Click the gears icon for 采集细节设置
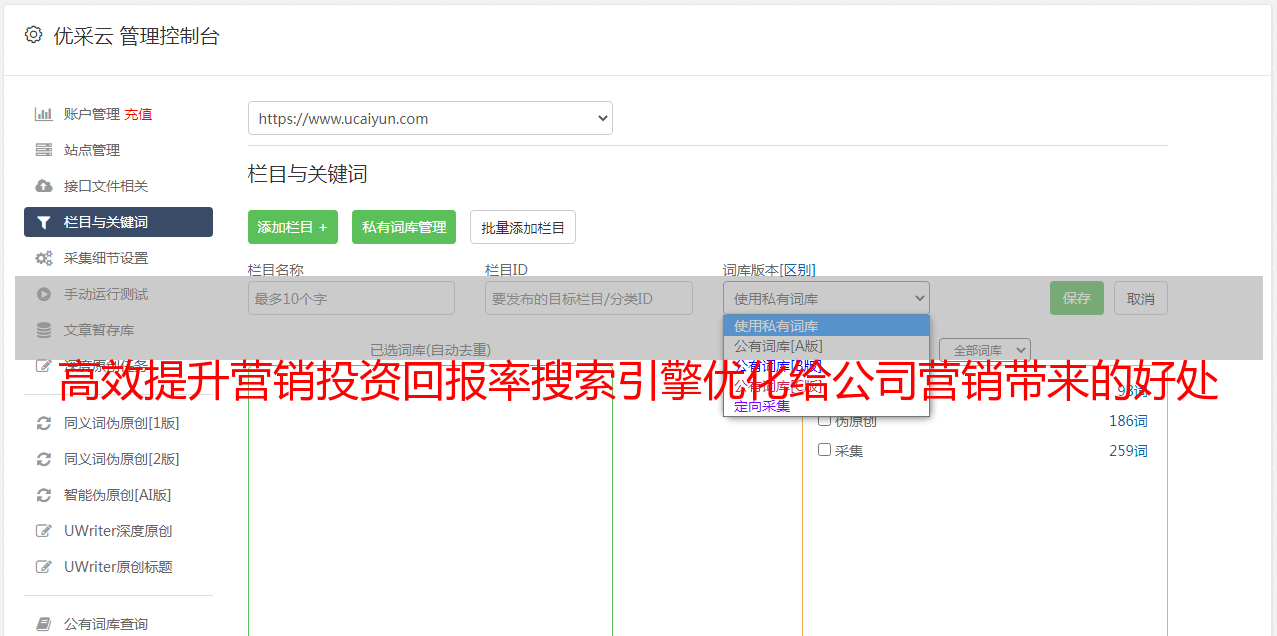This screenshot has width=1277, height=636. pos(44,258)
